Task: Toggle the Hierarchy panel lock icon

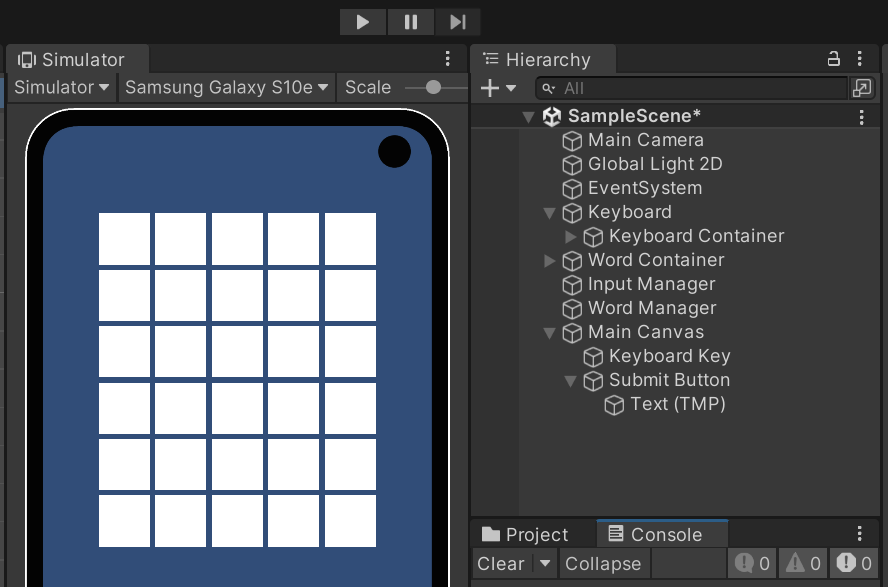Action: coord(834,59)
